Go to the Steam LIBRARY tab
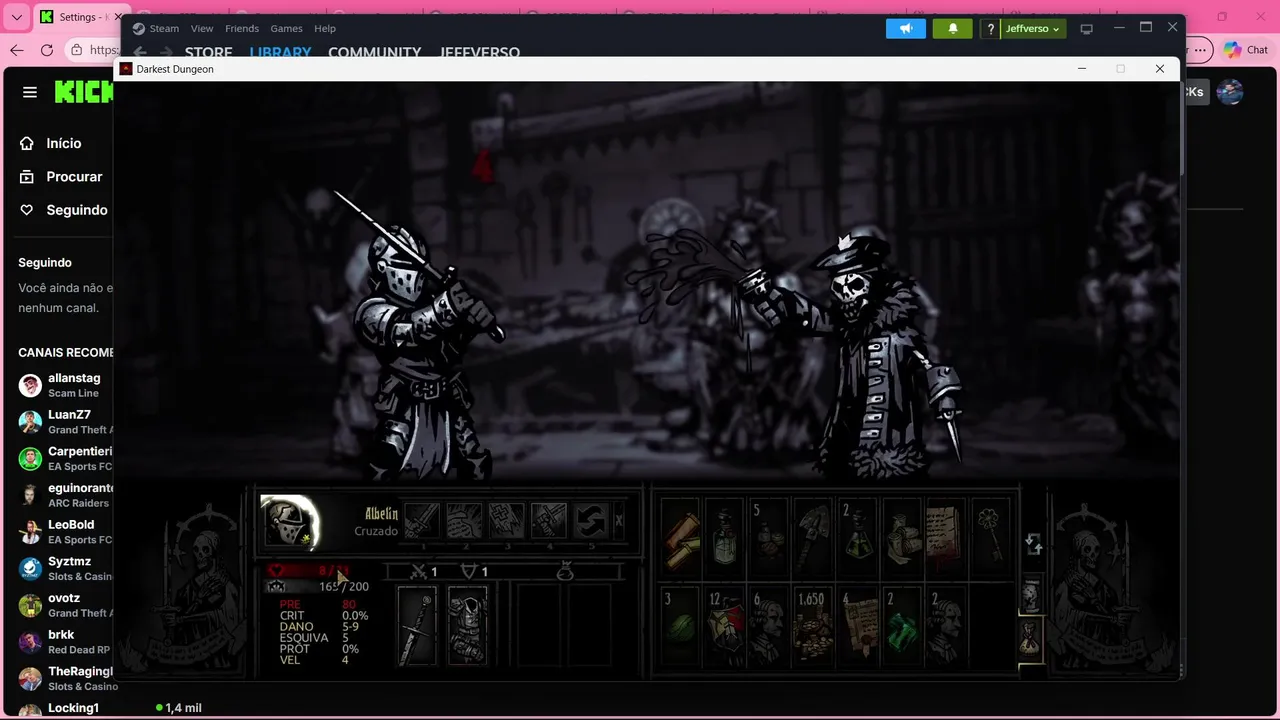 [x=280, y=52]
